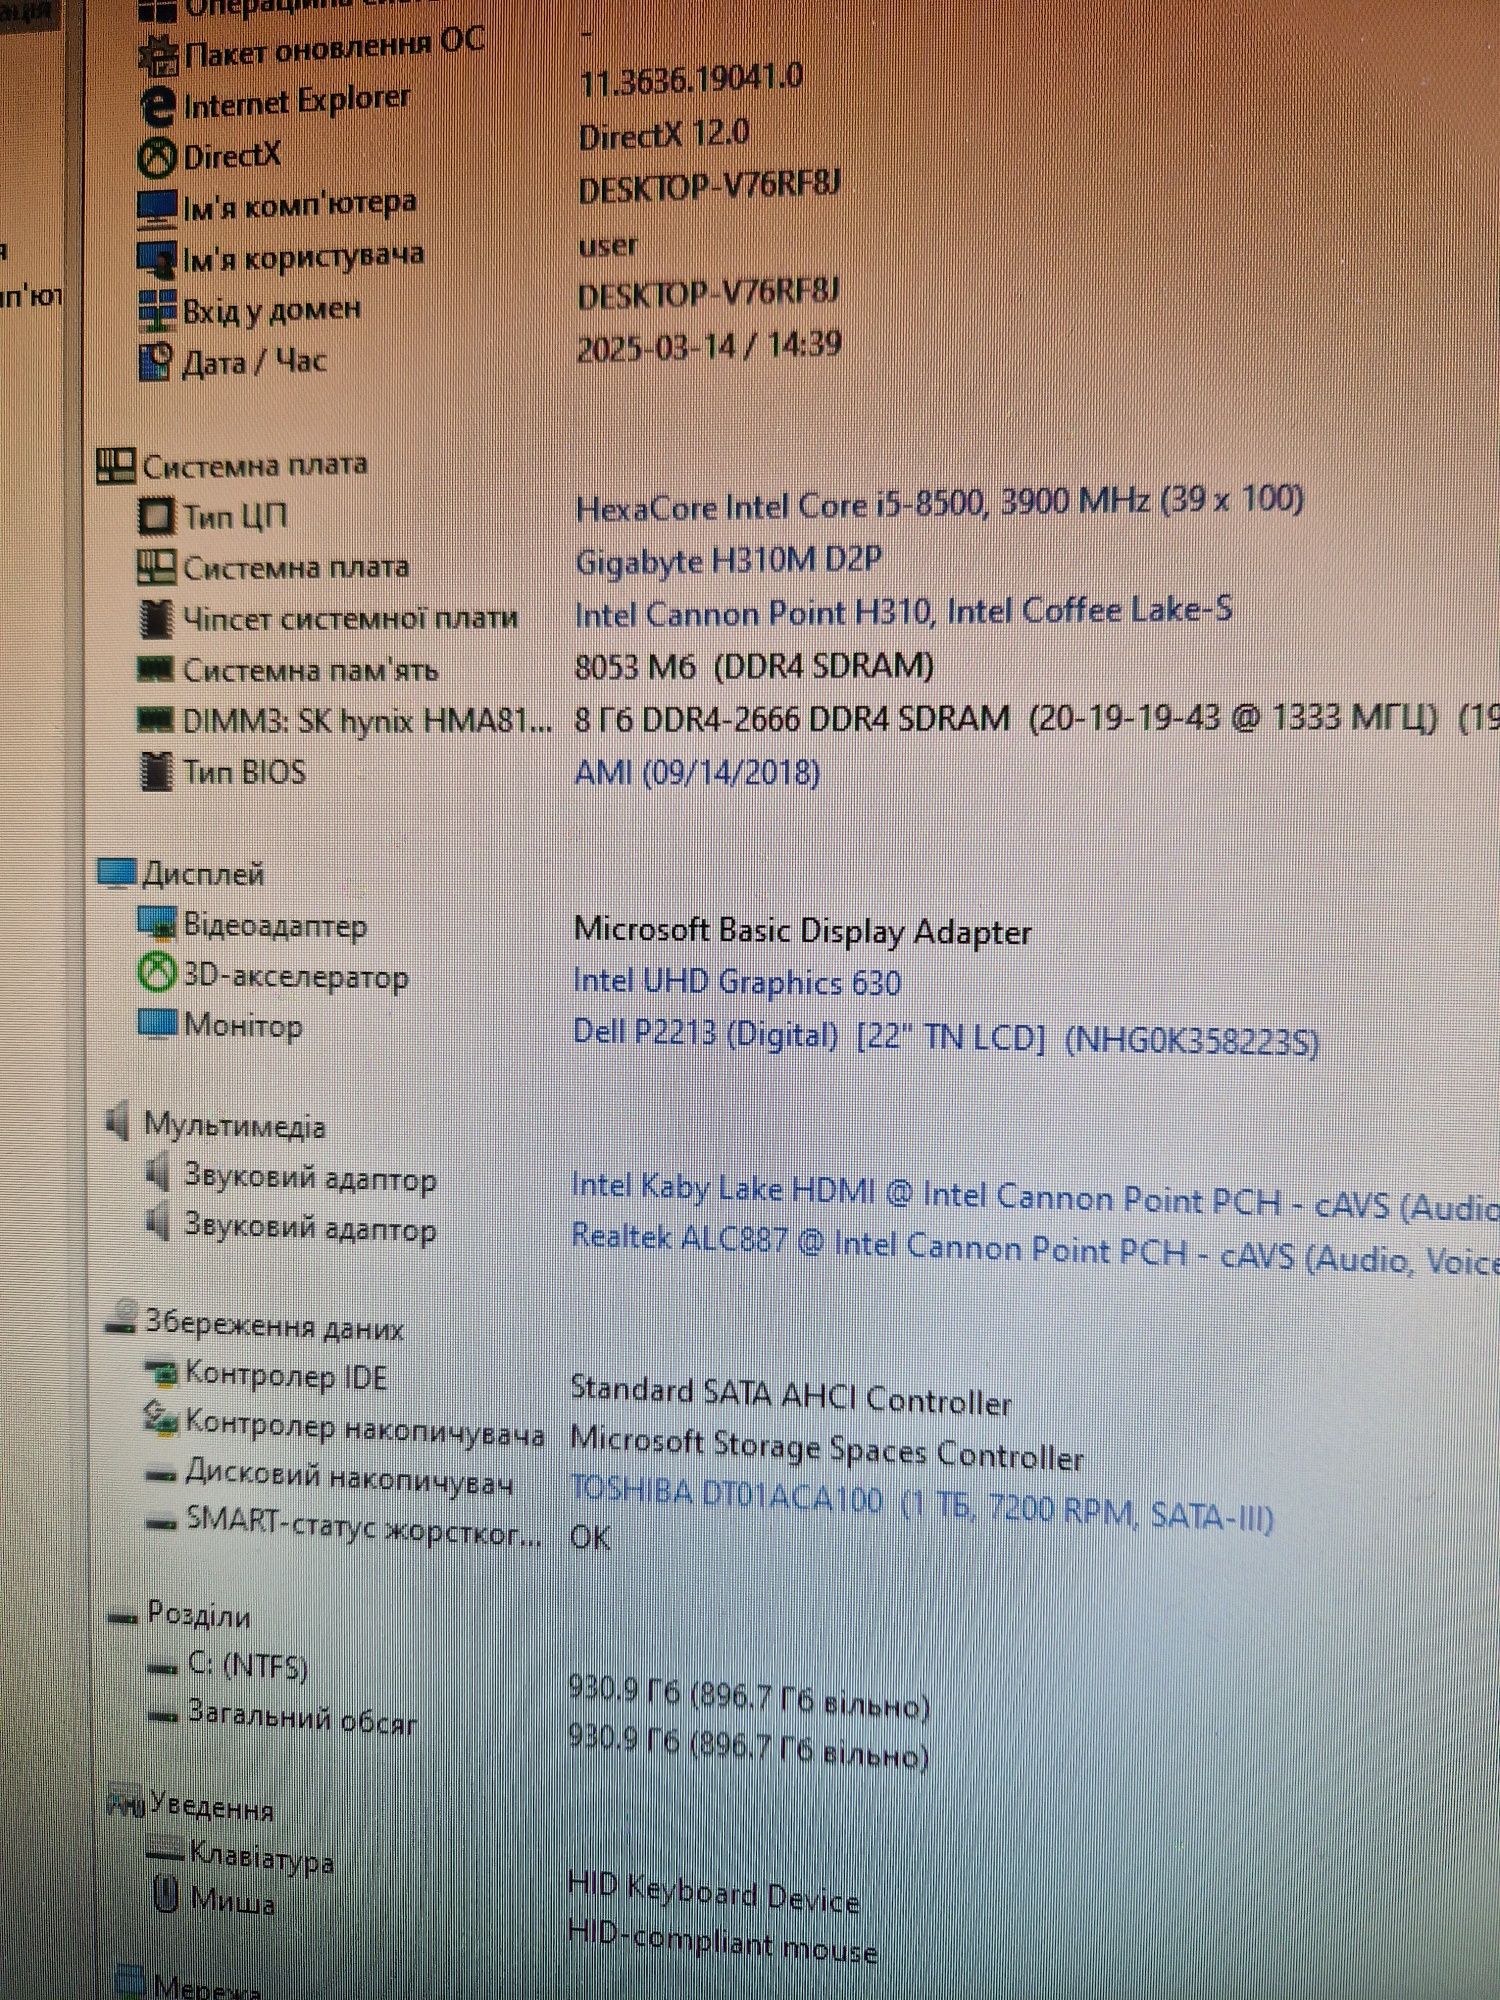Select the Загальний обсяг row
This screenshot has height=2000, width=1500.
302,1718
